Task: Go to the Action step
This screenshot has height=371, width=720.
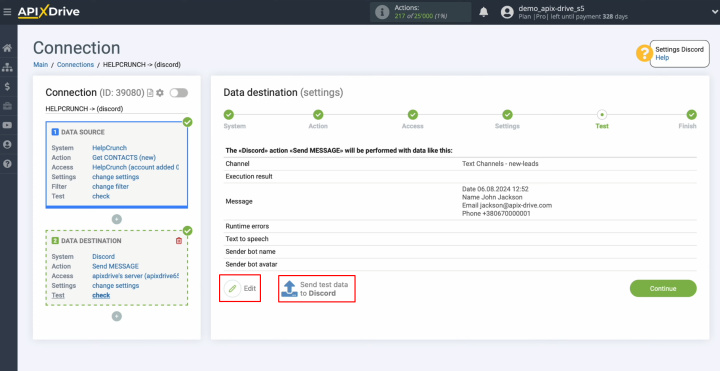Action: tap(318, 115)
